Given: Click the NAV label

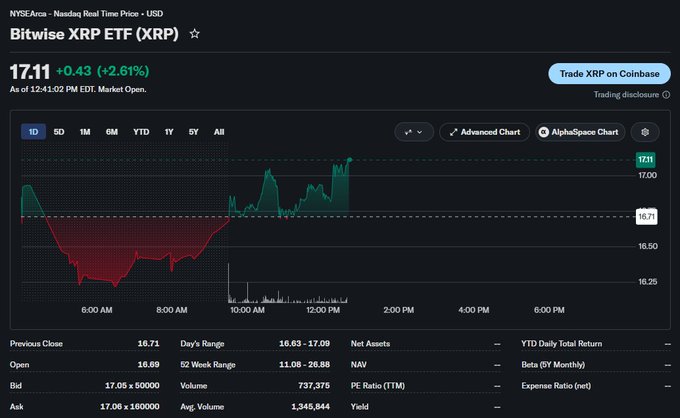Looking at the screenshot, I should 359,365.
